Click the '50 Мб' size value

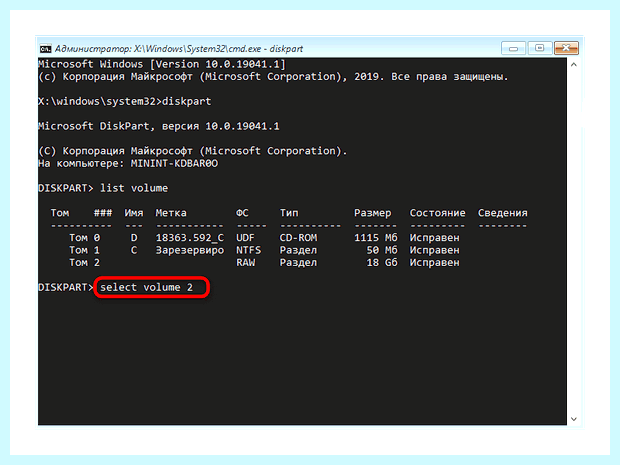(382, 250)
